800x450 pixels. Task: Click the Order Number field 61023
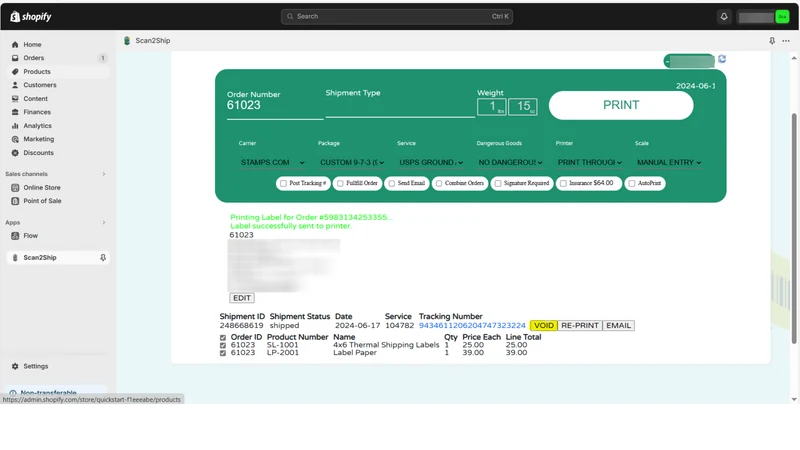click(x=275, y=106)
